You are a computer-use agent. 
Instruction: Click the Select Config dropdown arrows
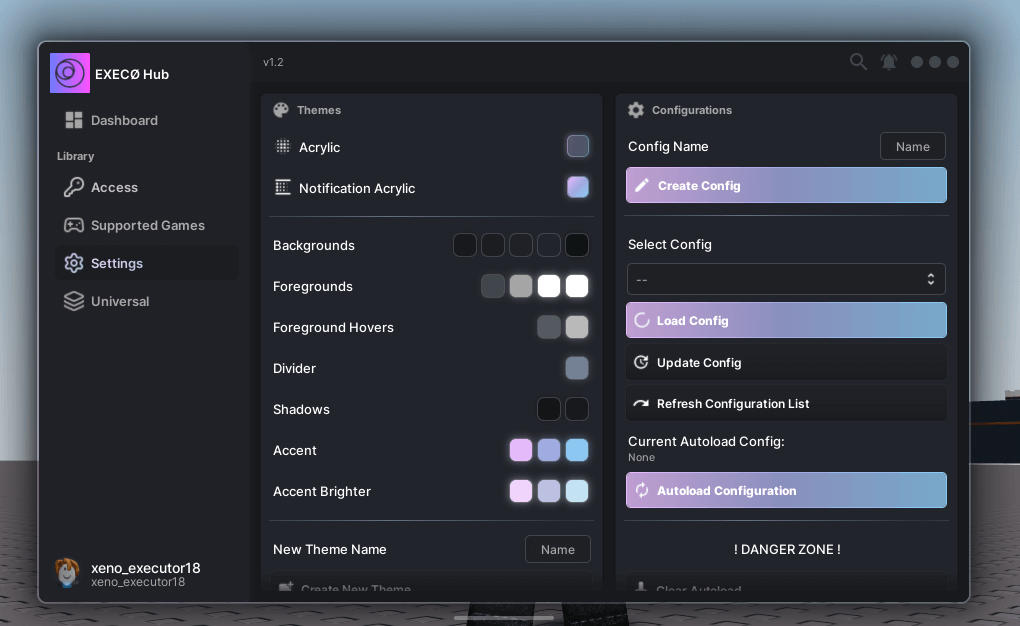(931, 279)
